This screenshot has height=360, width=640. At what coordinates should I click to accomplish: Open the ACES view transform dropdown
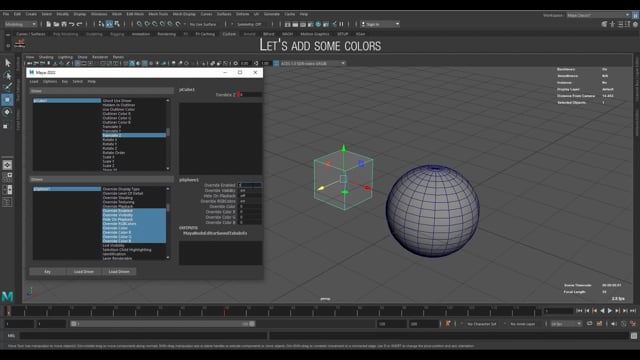(313, 63)
